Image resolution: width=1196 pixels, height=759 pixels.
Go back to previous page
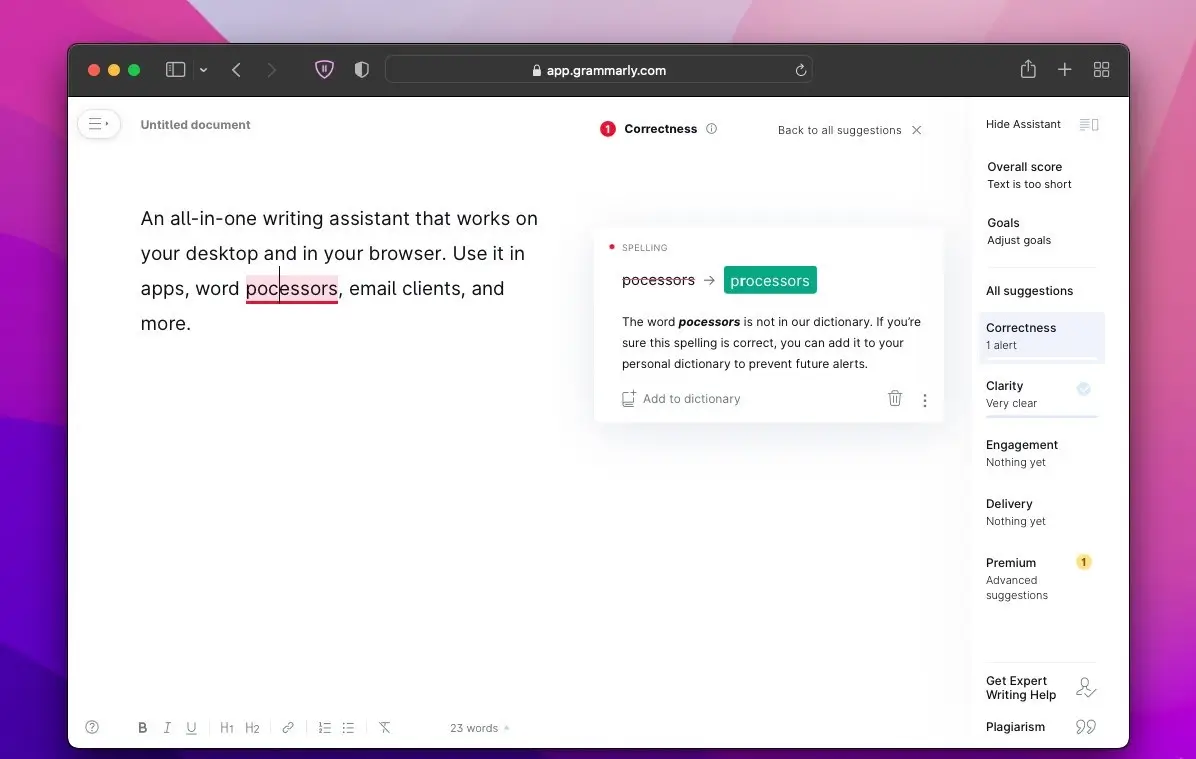coord(236,70)
